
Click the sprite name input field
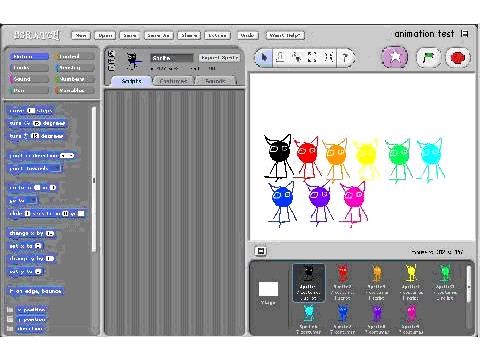[x=172, y=58]
